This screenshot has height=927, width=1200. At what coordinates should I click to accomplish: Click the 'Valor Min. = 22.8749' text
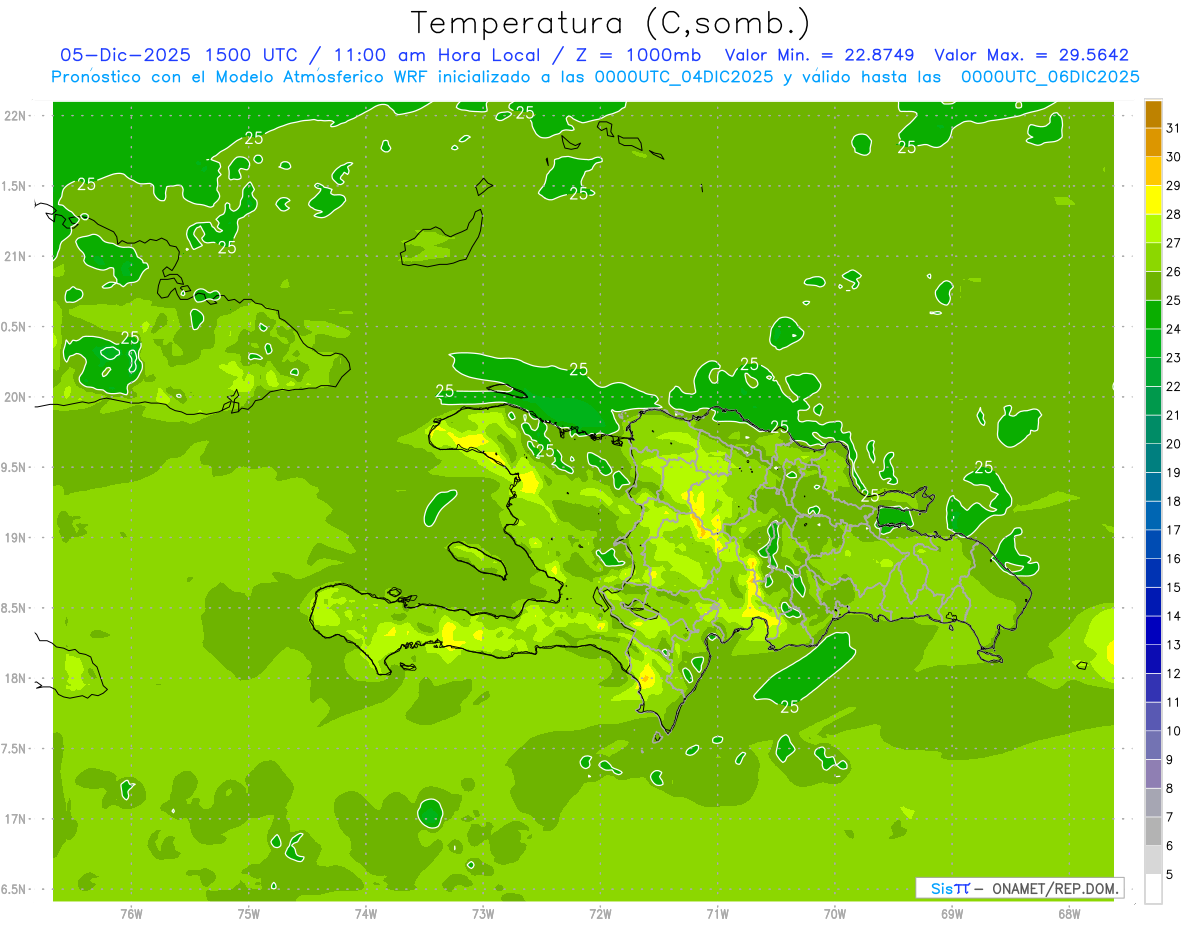(821, 55)
